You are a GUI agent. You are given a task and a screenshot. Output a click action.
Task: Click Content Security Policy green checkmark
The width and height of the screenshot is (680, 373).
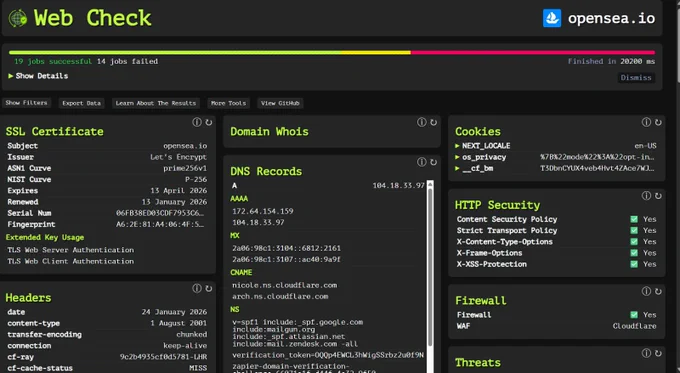(x=634, y=219)
